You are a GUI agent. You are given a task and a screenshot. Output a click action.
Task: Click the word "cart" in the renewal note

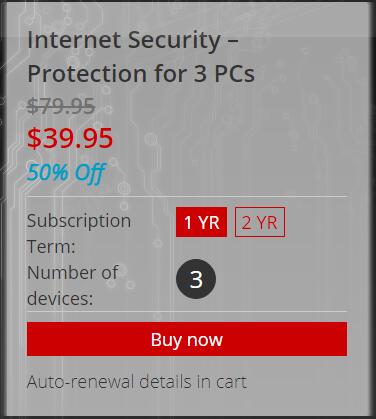click(x=231, y=382)
